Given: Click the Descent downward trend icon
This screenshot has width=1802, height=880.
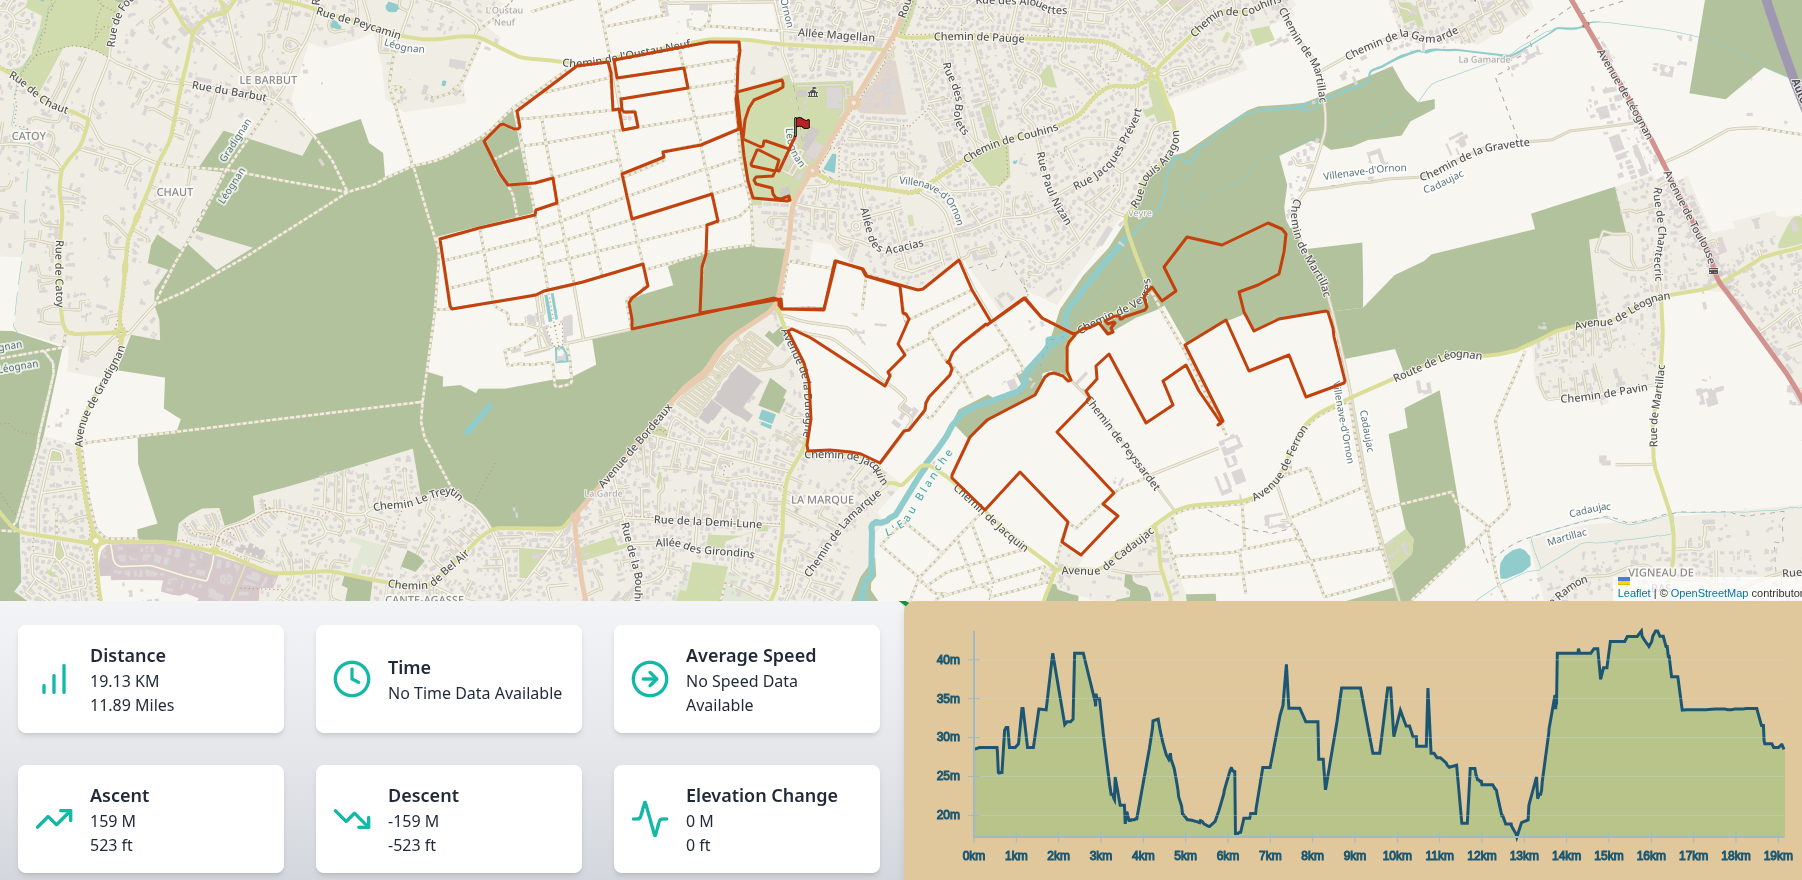Looking at the screenshot, I should pyautogui.click(x=352, y=820).
